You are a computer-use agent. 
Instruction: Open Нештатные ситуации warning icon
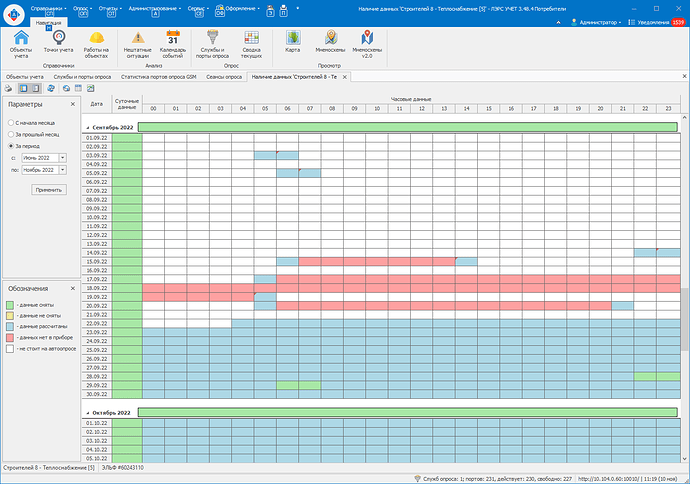[138, 38]
